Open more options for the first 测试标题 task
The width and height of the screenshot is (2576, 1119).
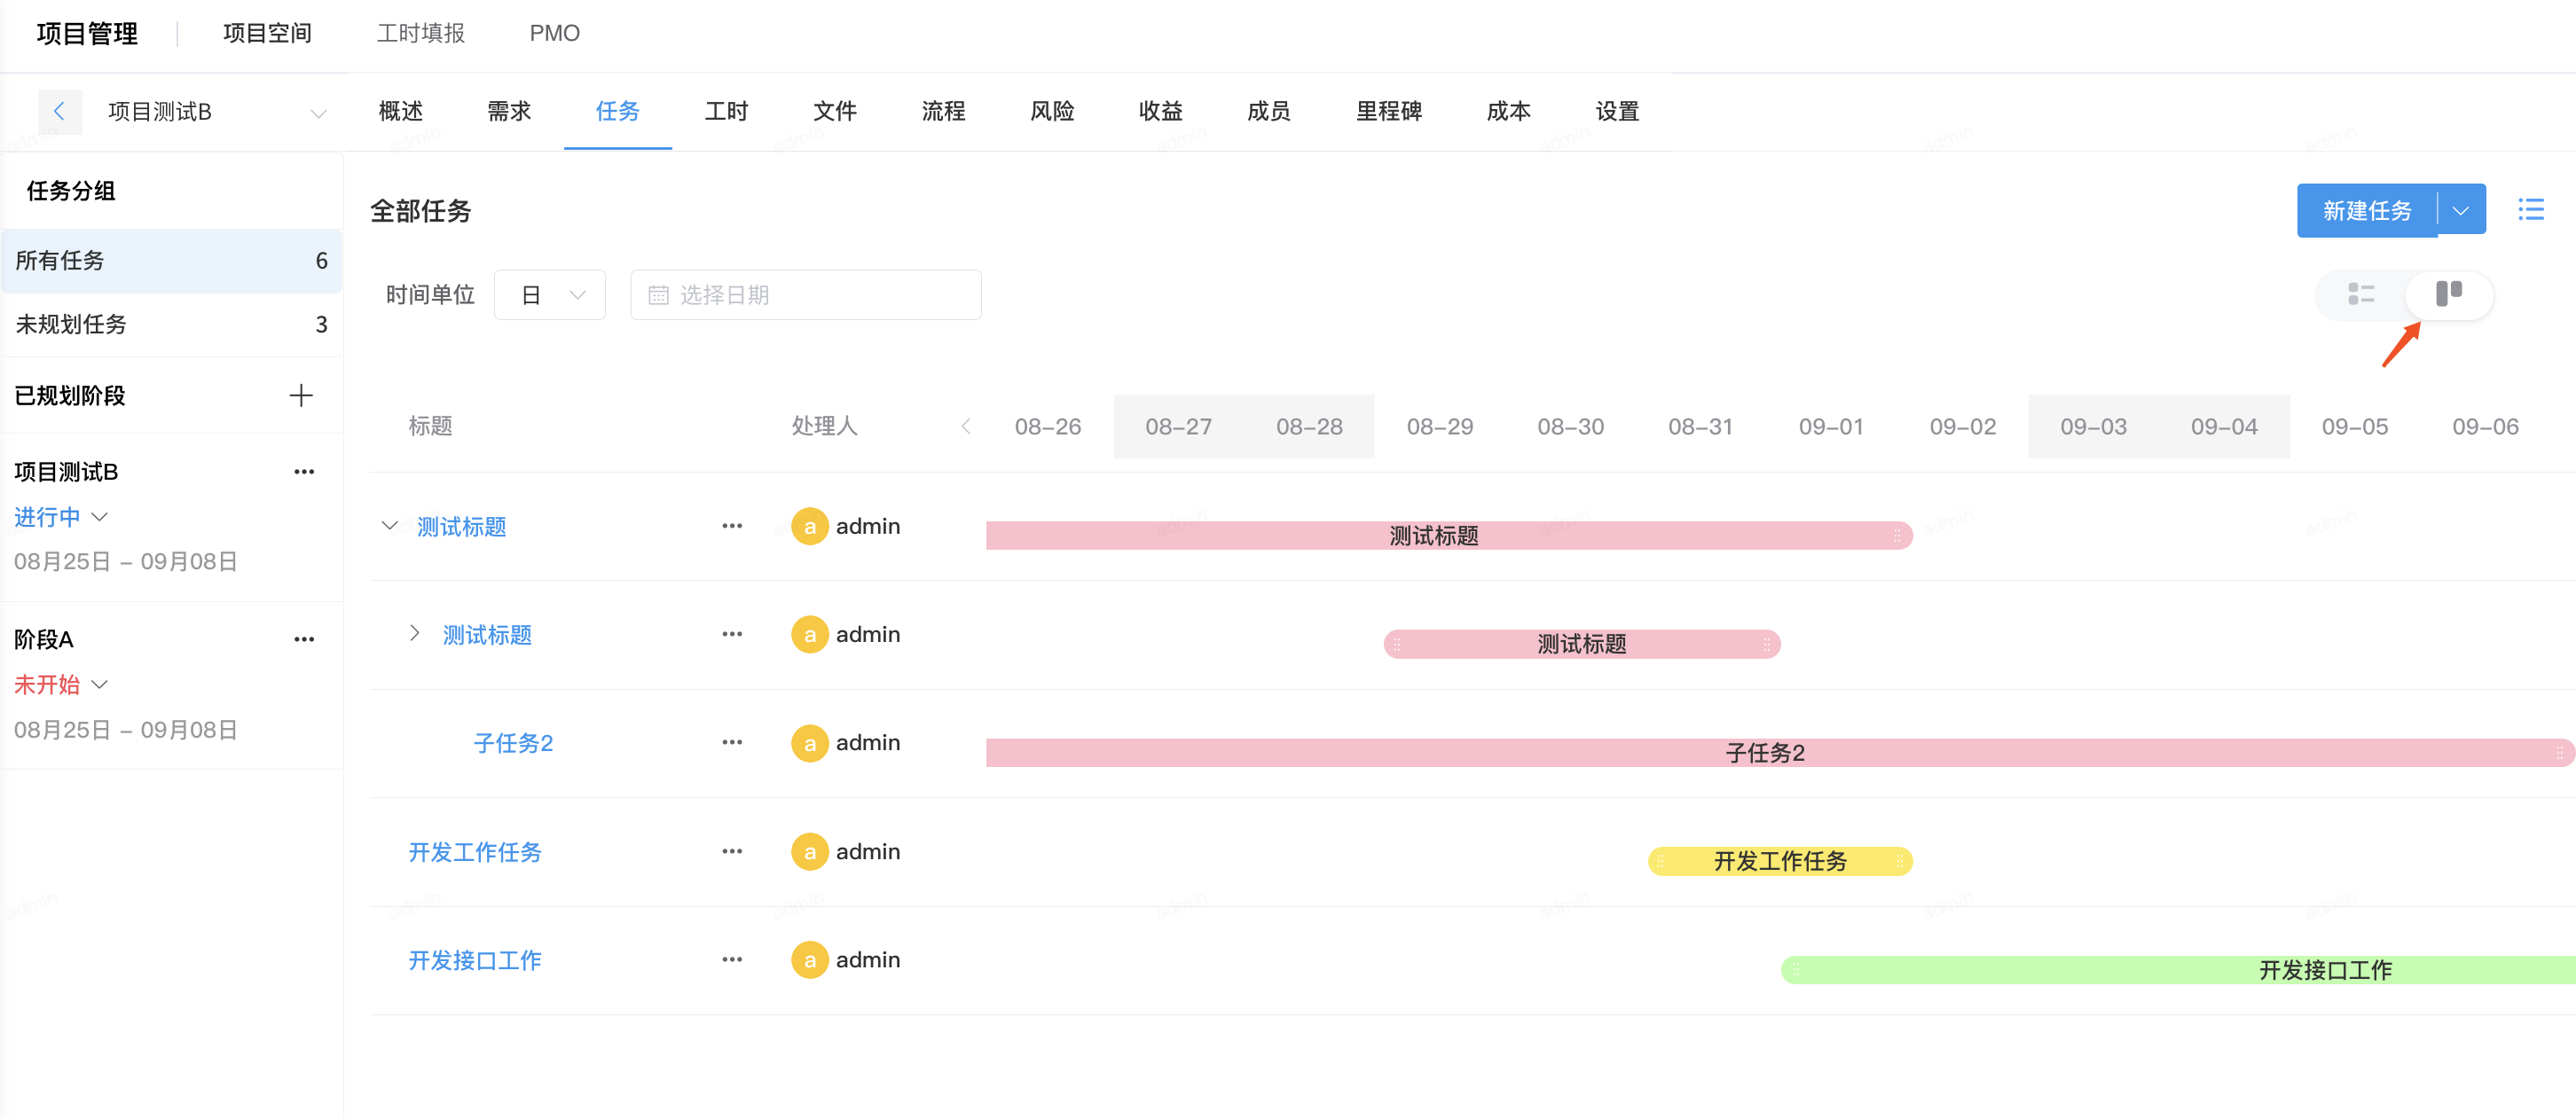pos(732,525)
